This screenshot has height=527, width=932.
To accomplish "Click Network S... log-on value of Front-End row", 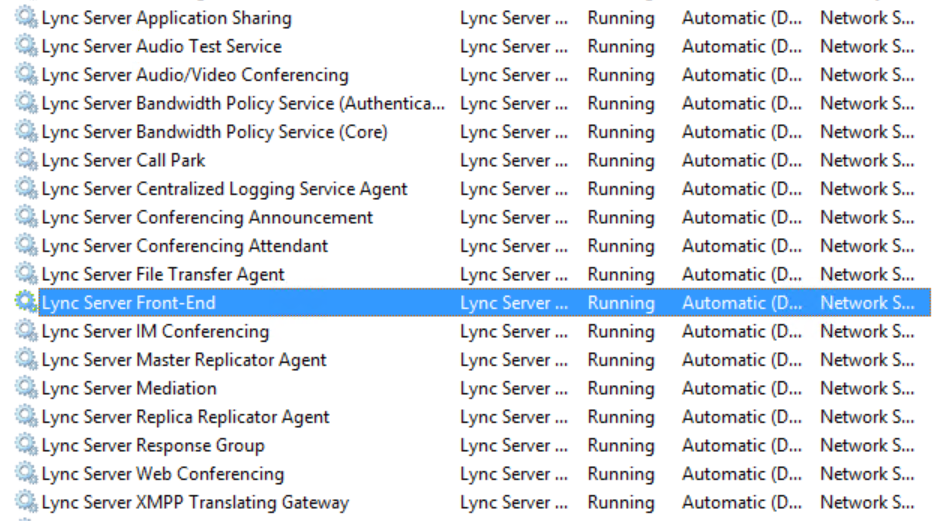I will pyautogui.click(x=867, y=303).
